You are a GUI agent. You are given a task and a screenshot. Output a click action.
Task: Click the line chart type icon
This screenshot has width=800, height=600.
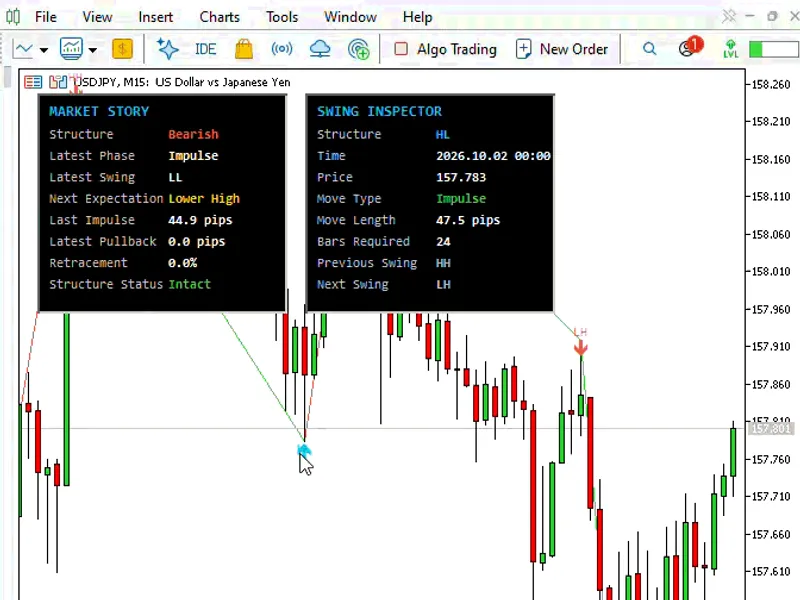coord(23,49)
